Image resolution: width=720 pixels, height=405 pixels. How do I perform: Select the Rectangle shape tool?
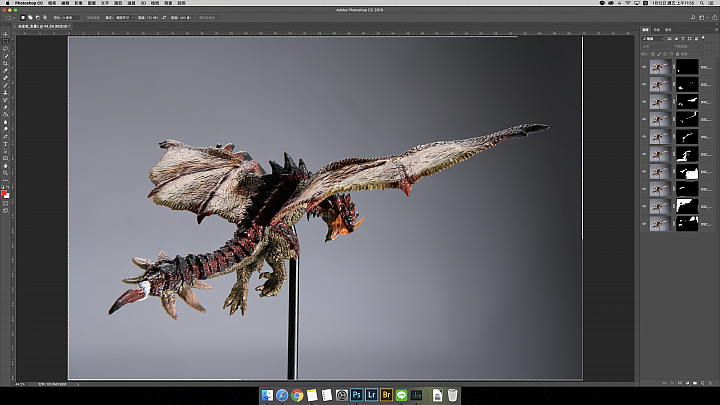pos(6,158)
